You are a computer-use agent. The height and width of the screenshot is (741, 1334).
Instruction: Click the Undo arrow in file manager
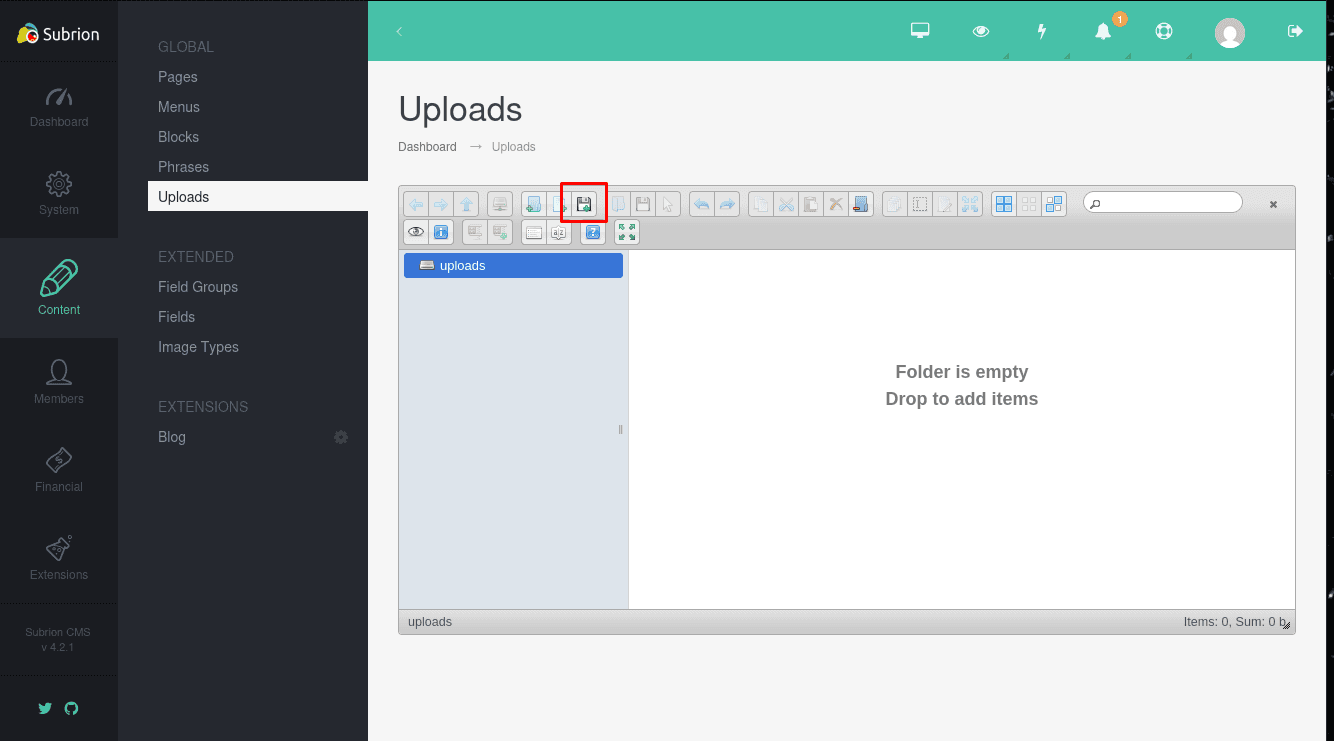[x=702, y=204]
